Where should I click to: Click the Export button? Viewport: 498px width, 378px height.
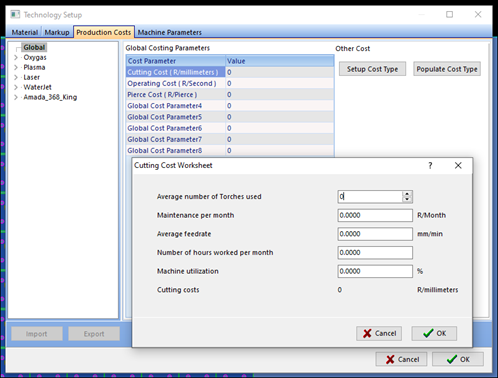[x=94, y=334]
